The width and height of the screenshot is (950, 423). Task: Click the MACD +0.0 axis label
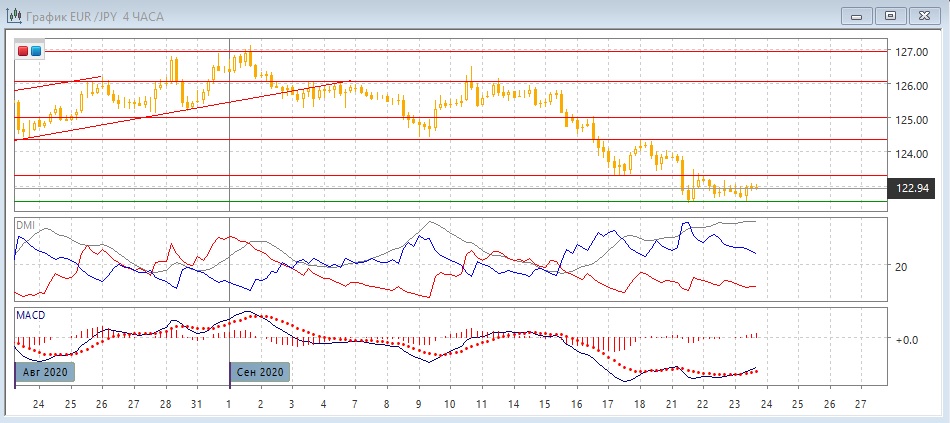(907, 339)
